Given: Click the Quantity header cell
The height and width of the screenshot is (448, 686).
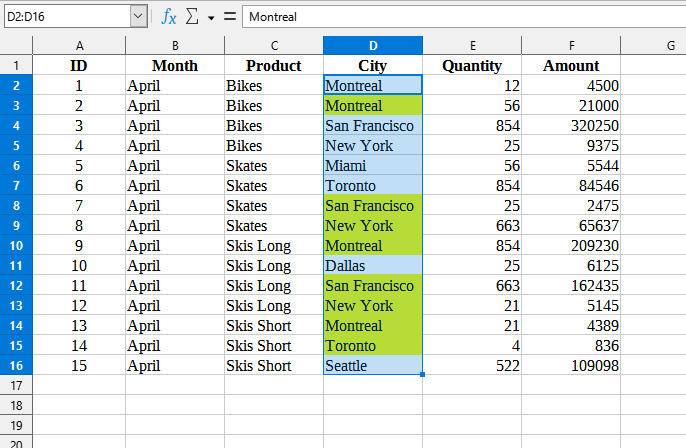Looking at the screenshot, I should [472, 66].
